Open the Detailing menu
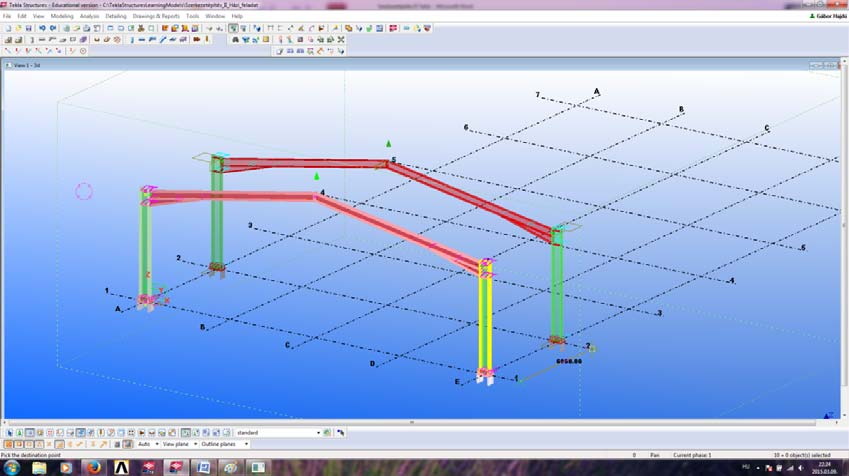The height and width of the screenshot is (476, 849). click(x=115, y=16)
